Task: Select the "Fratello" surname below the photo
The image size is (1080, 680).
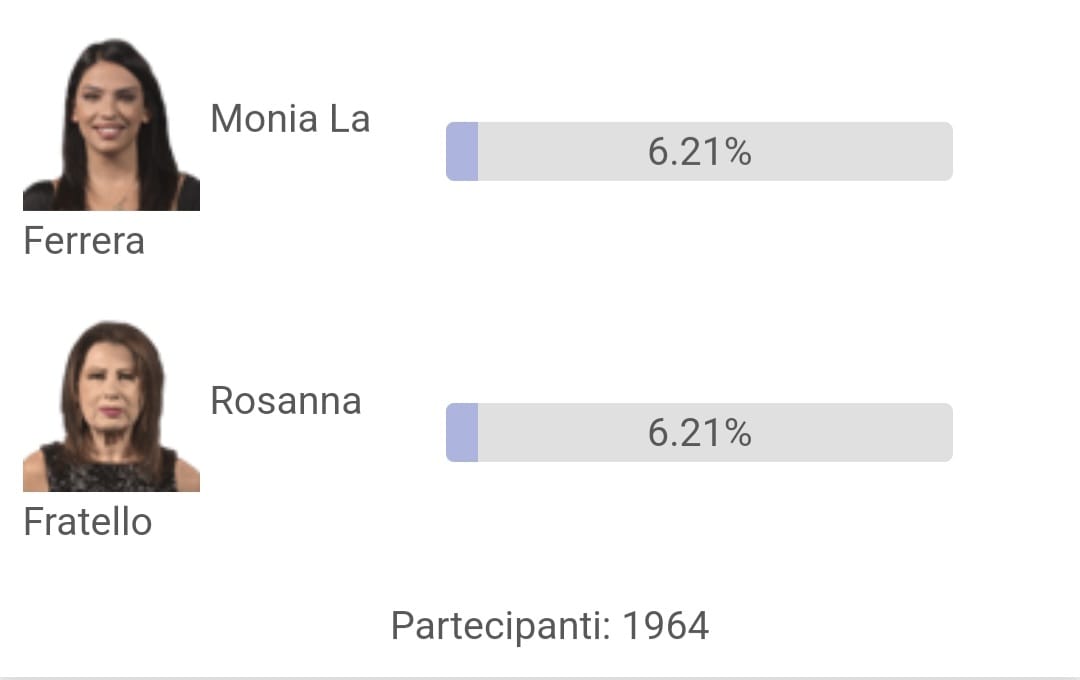Action: [x=87, y=522]
